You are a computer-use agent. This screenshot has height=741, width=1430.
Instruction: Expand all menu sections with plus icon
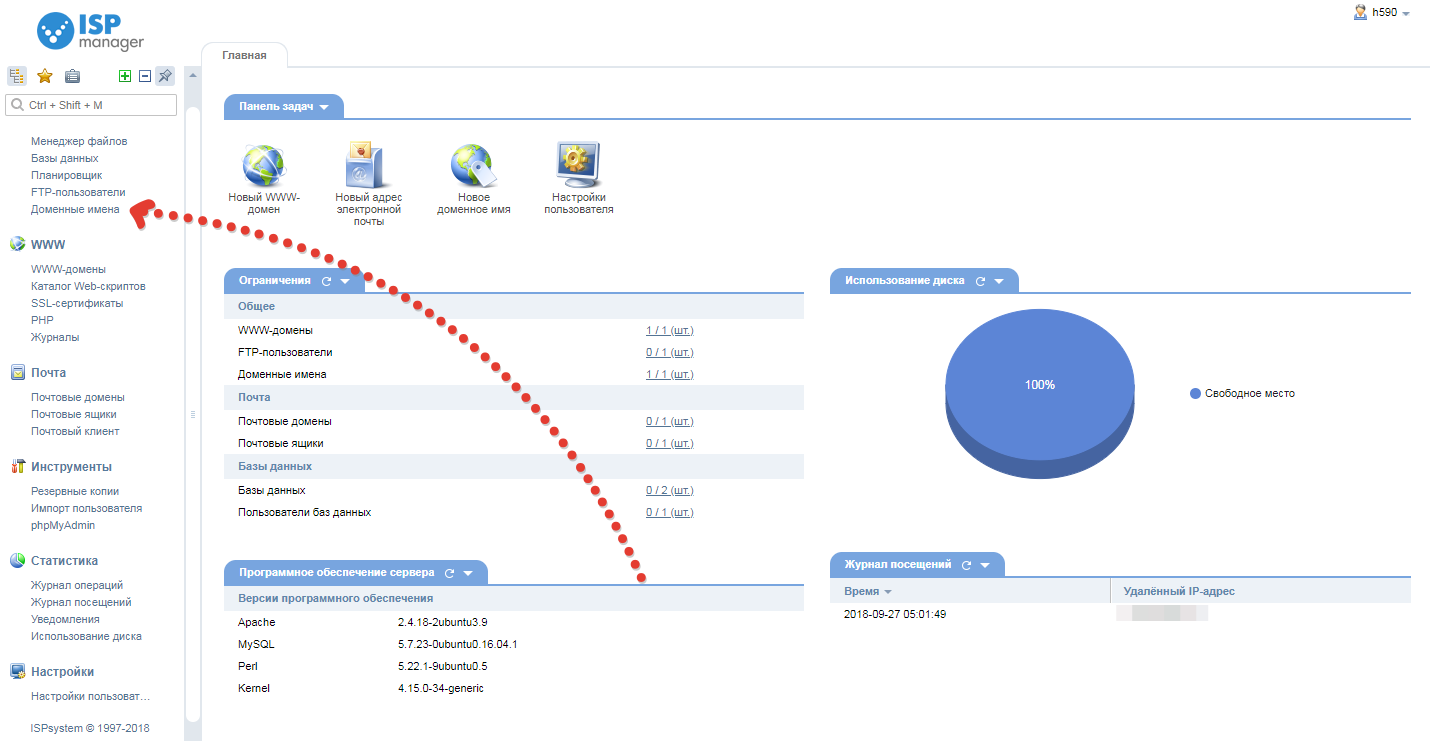[125, 76]
